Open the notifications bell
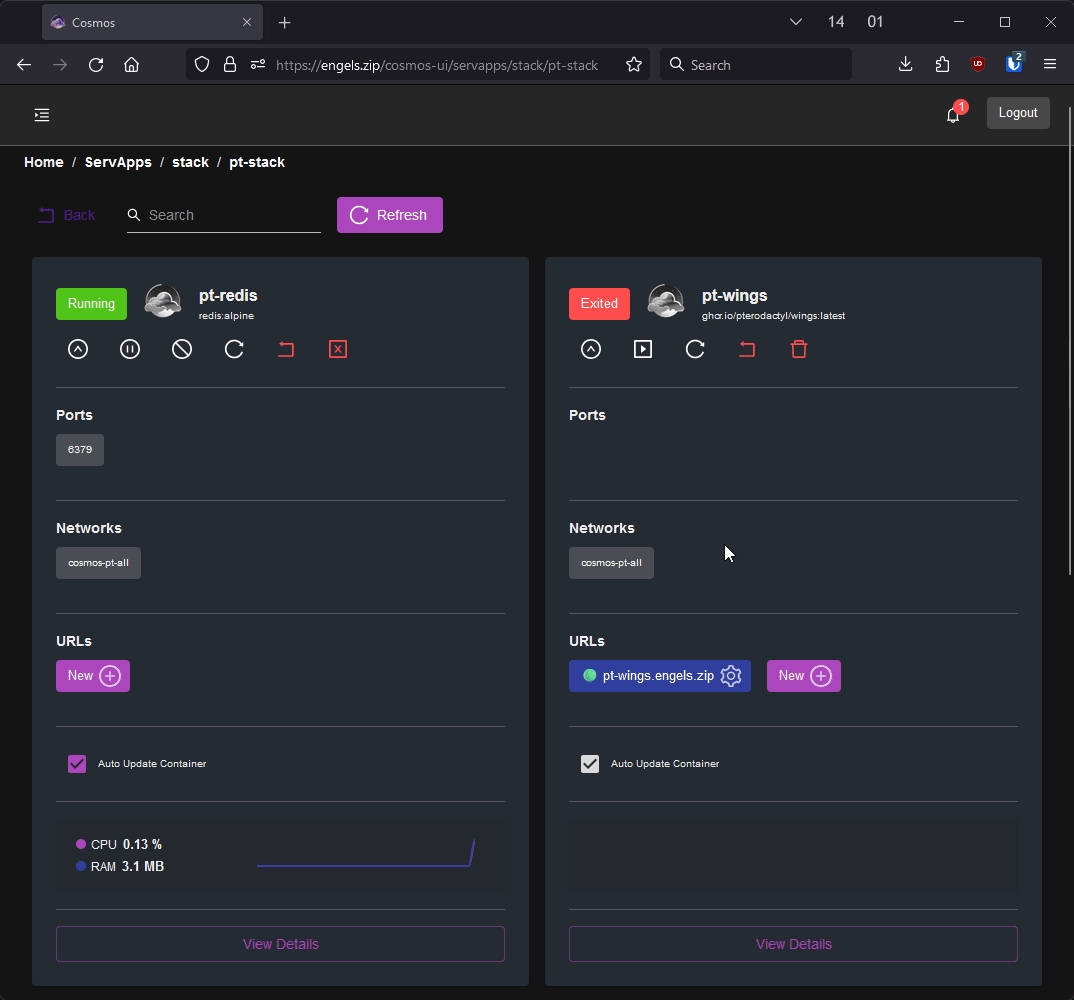The image size is (1074, 1000). point(953,115)
